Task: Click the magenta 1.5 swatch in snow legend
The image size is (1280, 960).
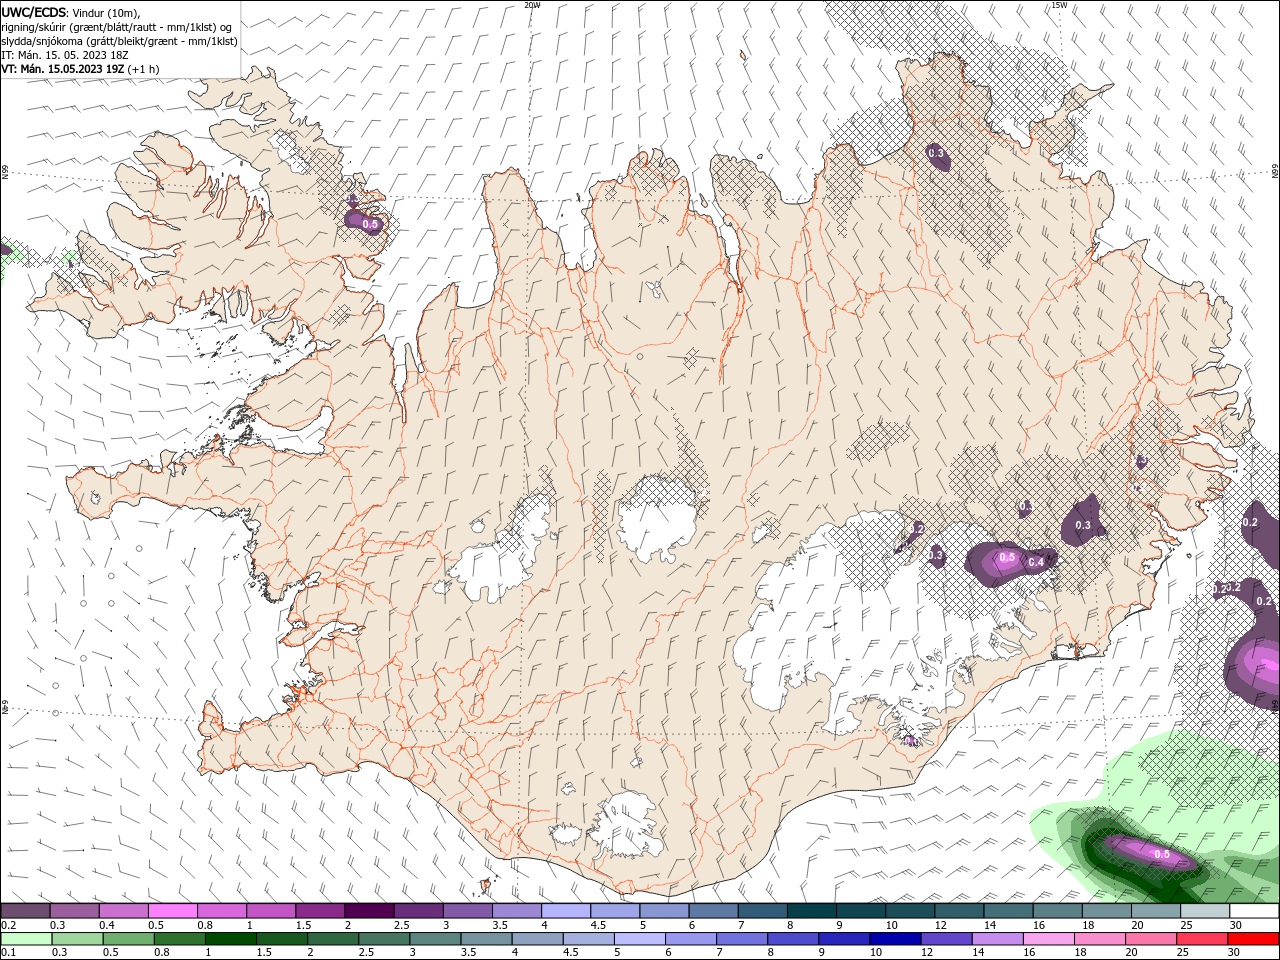Action: pos(320,911)
